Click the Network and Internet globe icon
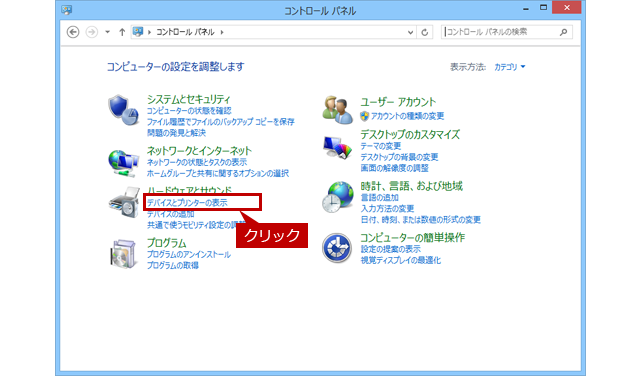 click(123, 163)
